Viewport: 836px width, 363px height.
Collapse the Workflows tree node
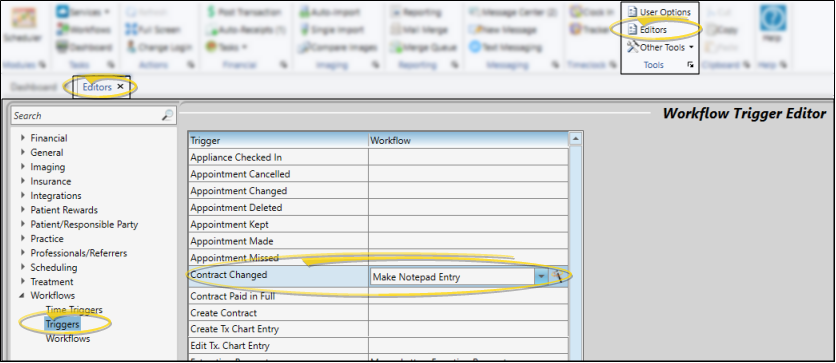tap(22, 296)
